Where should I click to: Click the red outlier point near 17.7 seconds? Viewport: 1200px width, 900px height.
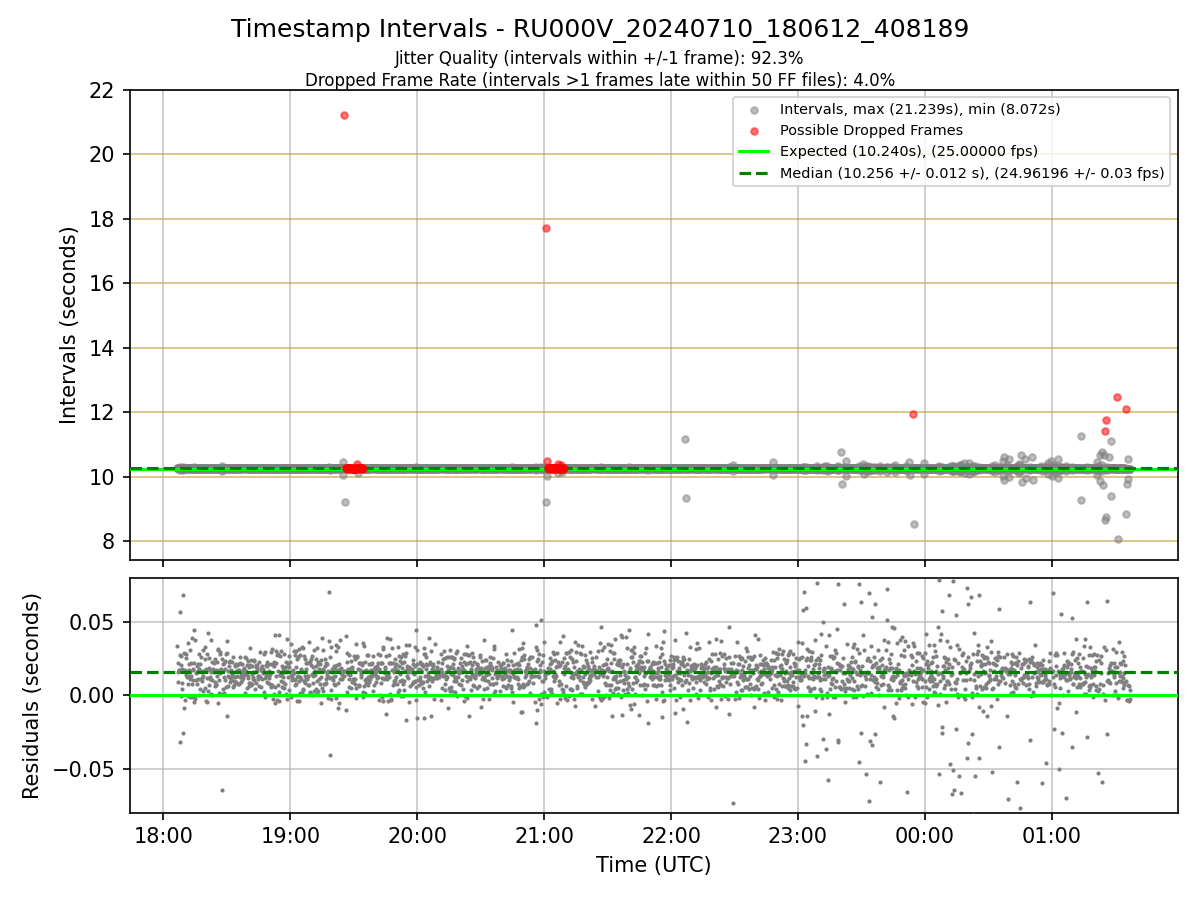click(546, 228)
